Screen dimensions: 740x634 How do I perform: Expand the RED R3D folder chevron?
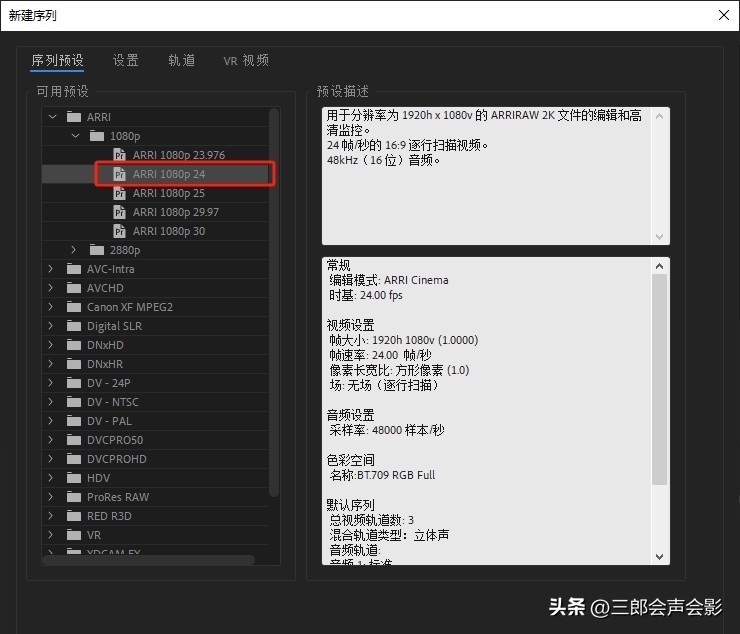[x=50, y=516]
